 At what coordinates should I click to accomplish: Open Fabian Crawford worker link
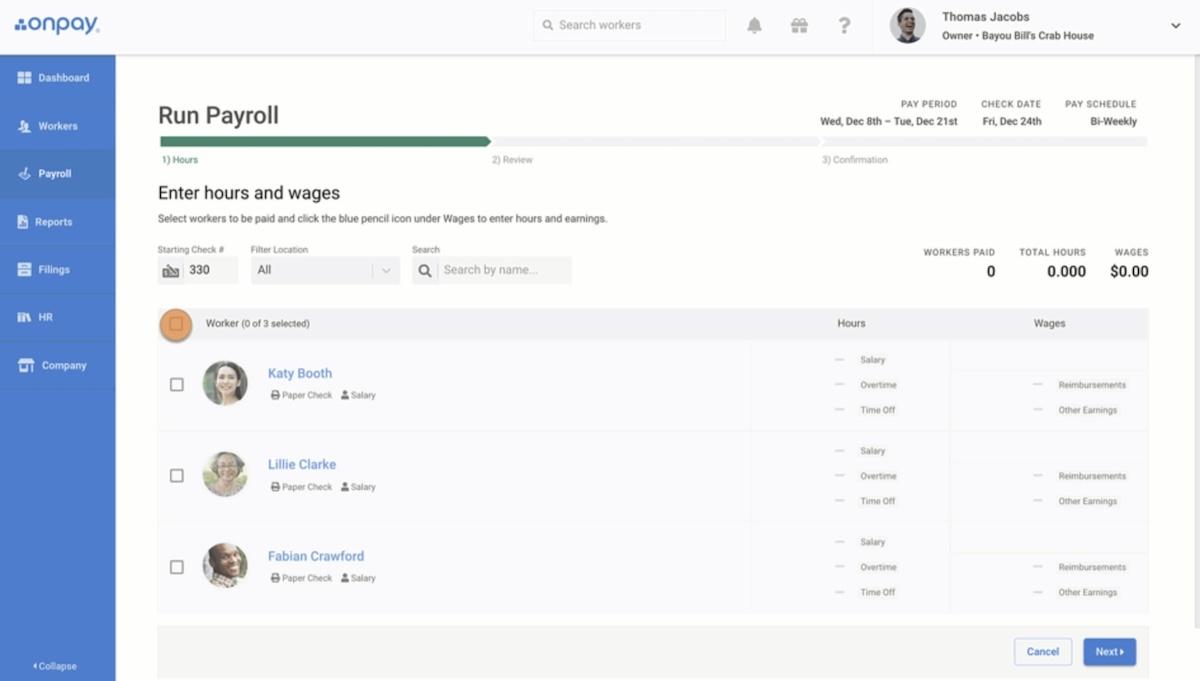pos(316,556)
